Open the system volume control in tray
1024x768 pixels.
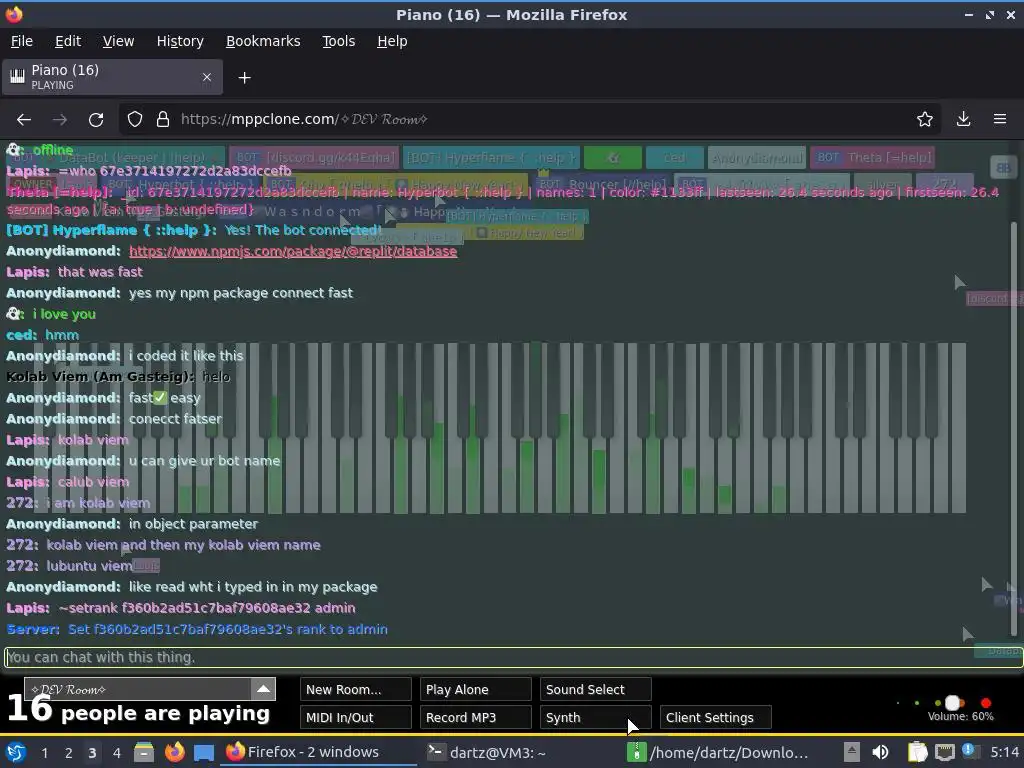click(880, 752)
